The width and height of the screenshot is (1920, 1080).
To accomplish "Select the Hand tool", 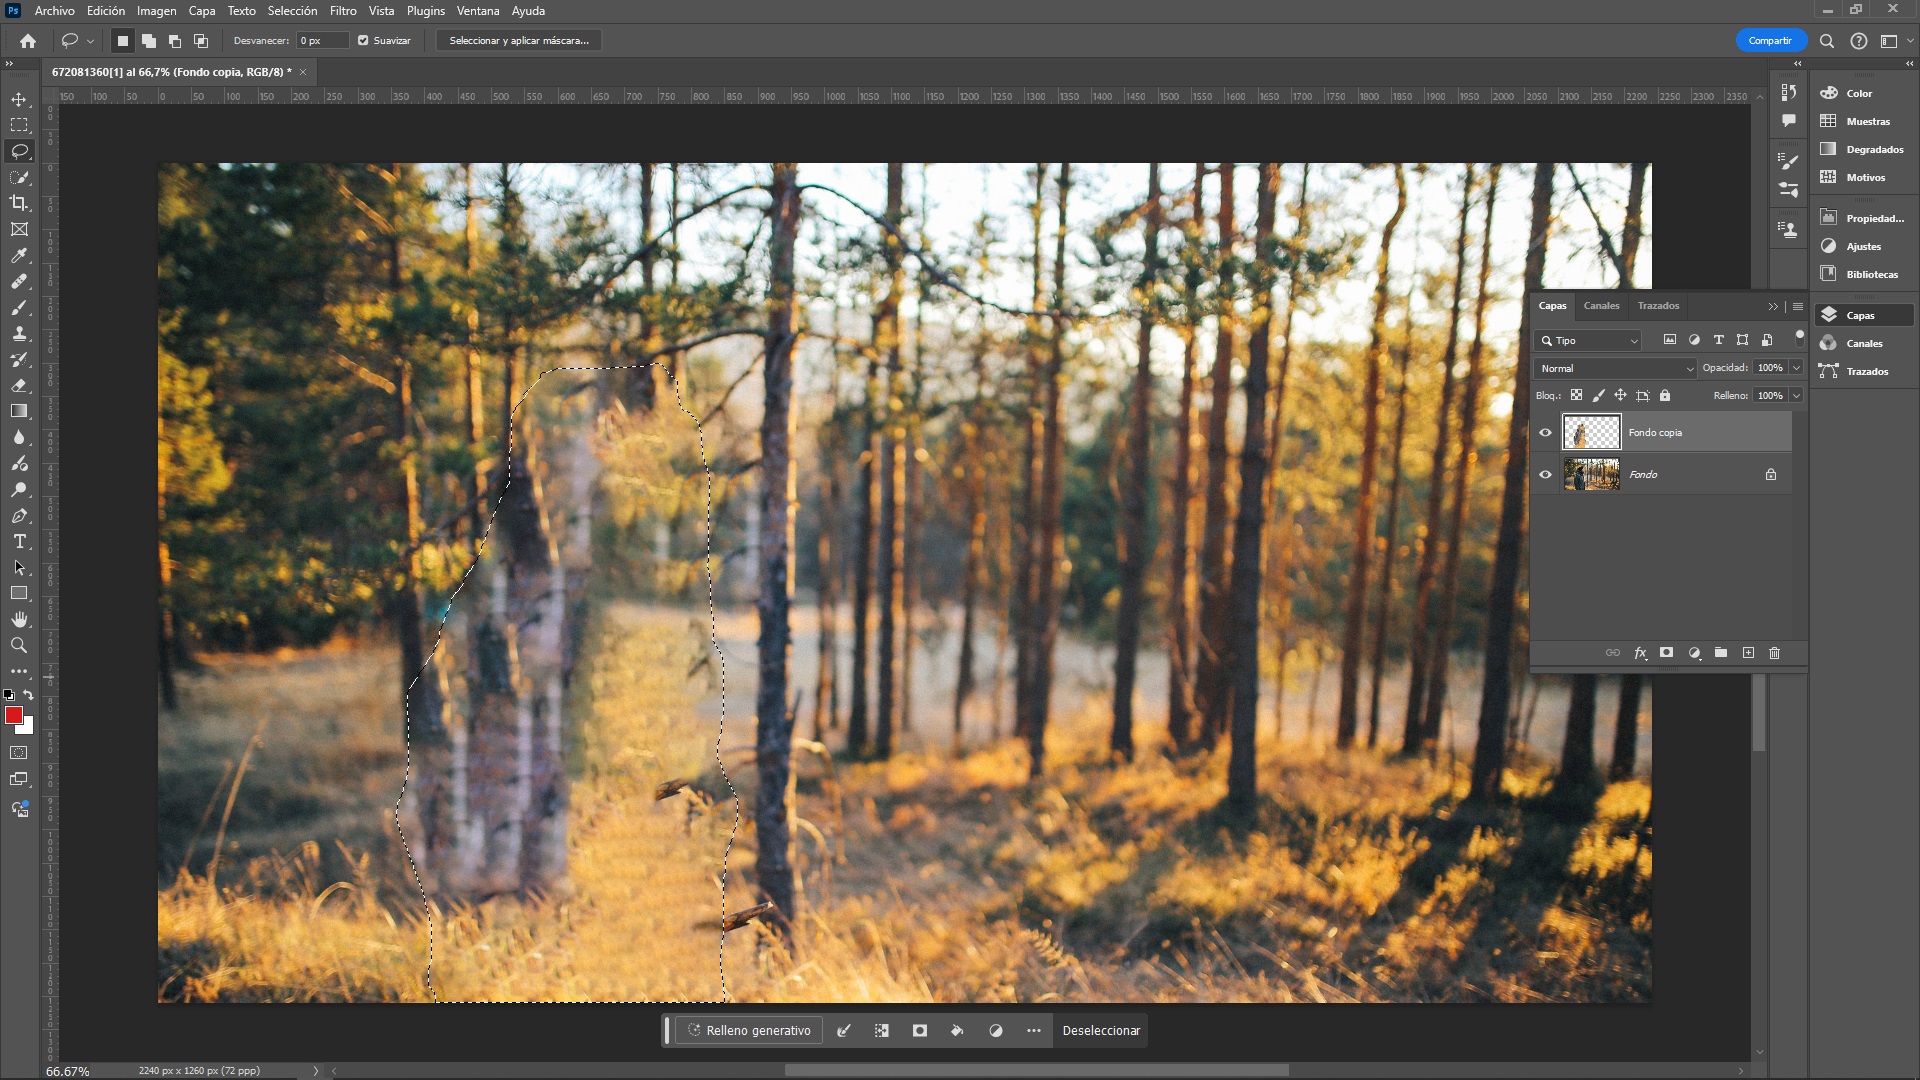I will click(x=19, y=619).
